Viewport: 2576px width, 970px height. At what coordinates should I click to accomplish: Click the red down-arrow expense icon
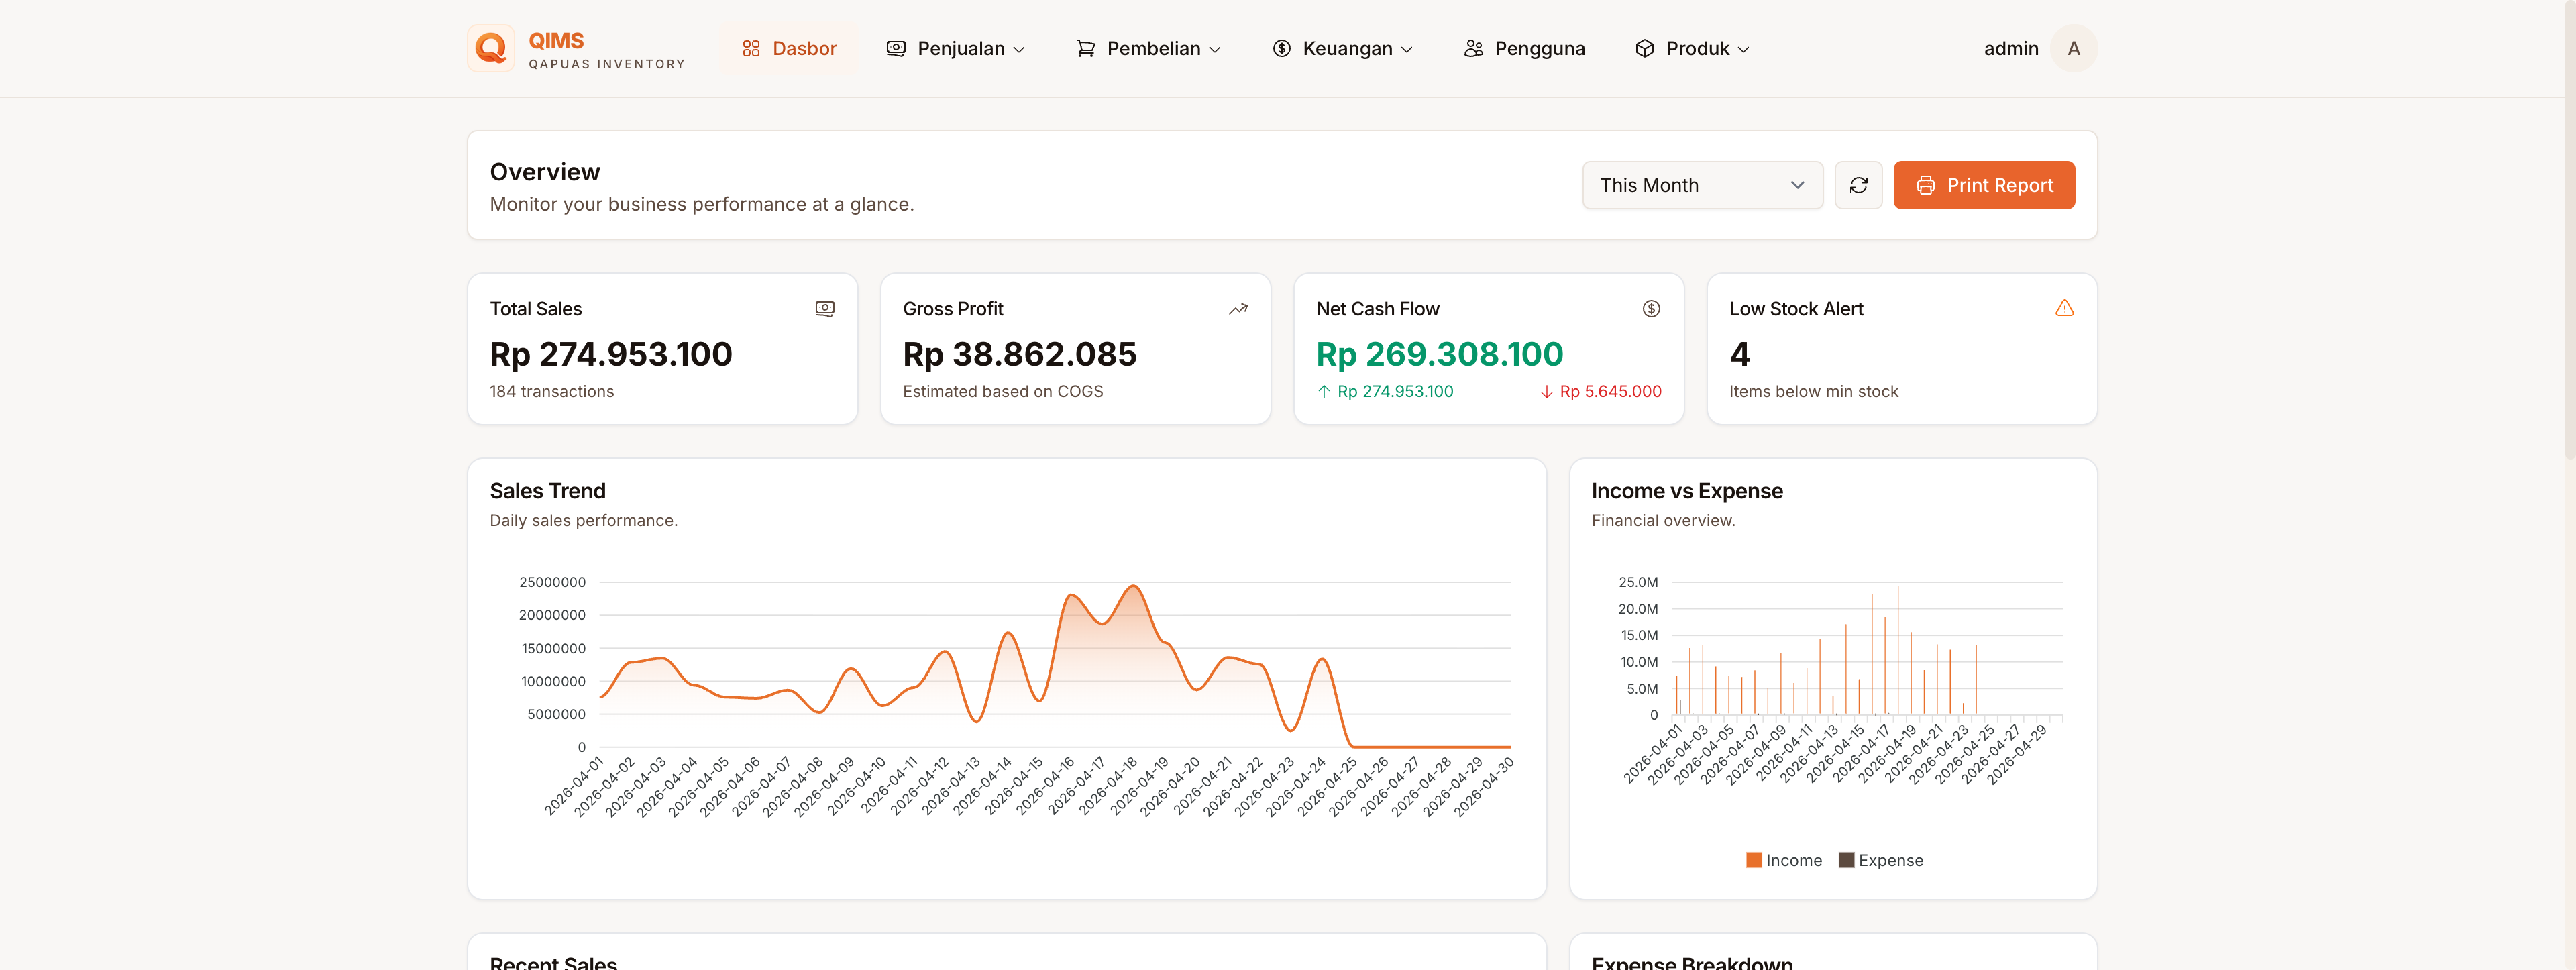click(1546, 392)
